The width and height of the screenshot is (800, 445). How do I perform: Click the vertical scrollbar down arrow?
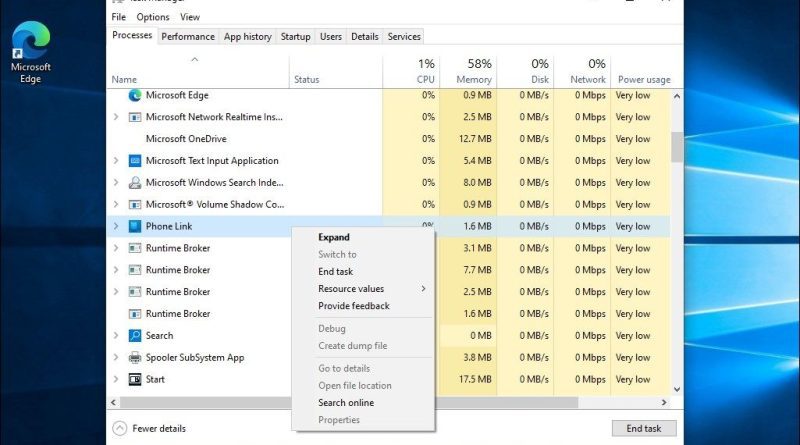[x=677, y=389]
